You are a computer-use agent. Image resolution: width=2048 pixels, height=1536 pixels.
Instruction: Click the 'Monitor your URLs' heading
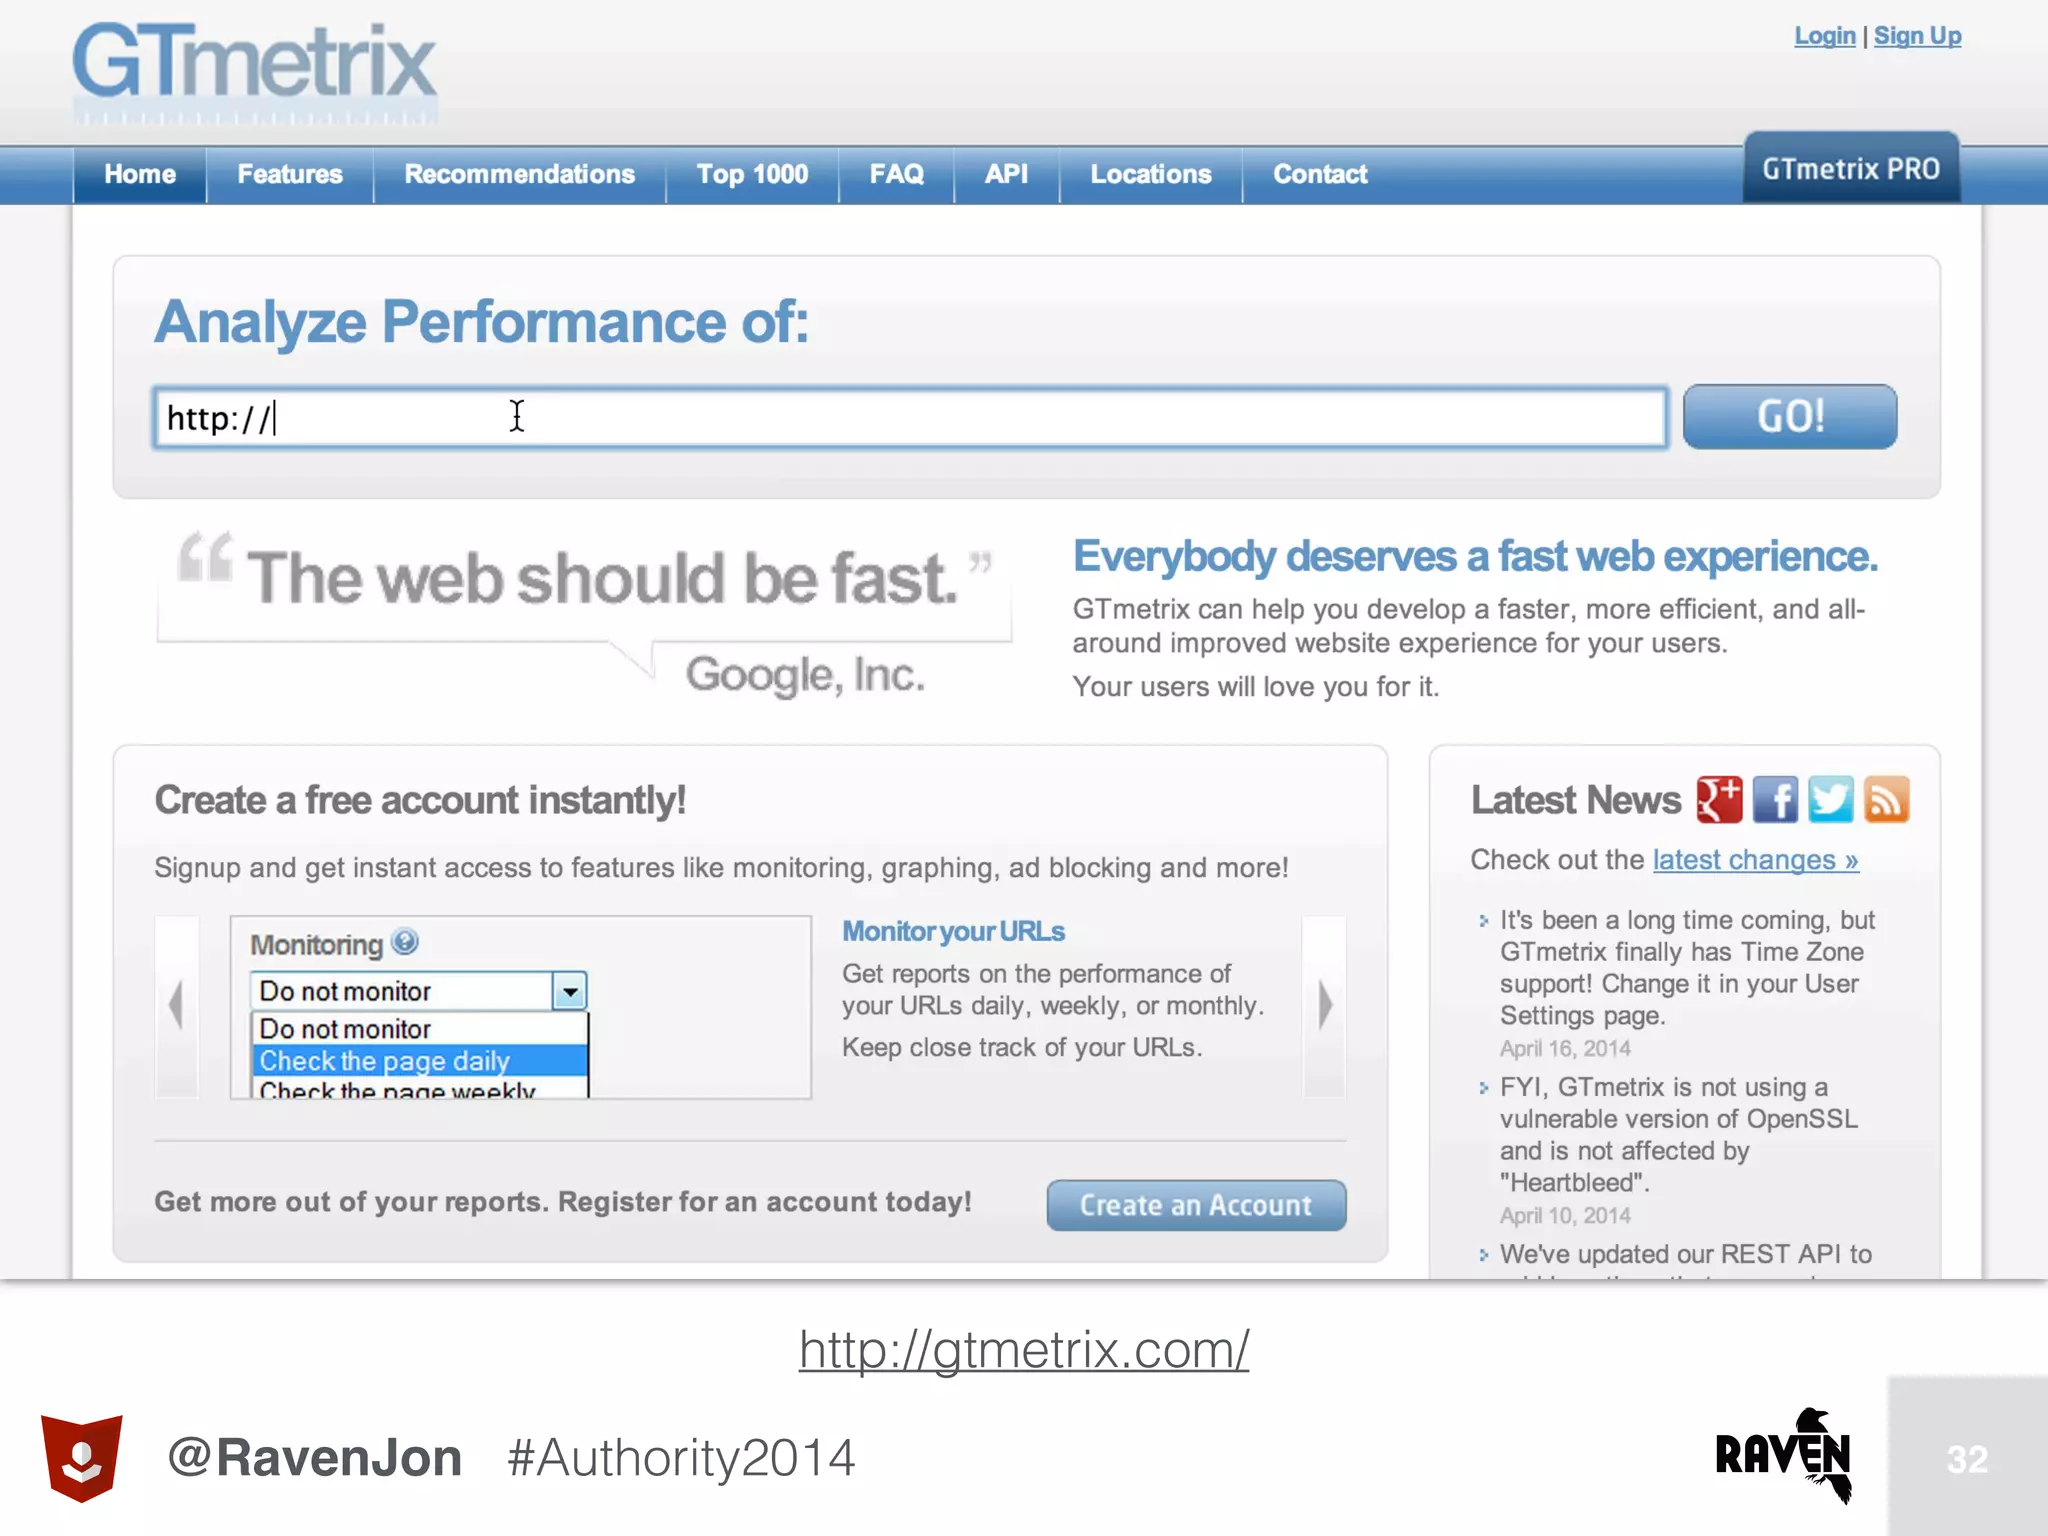click(953, 931)
